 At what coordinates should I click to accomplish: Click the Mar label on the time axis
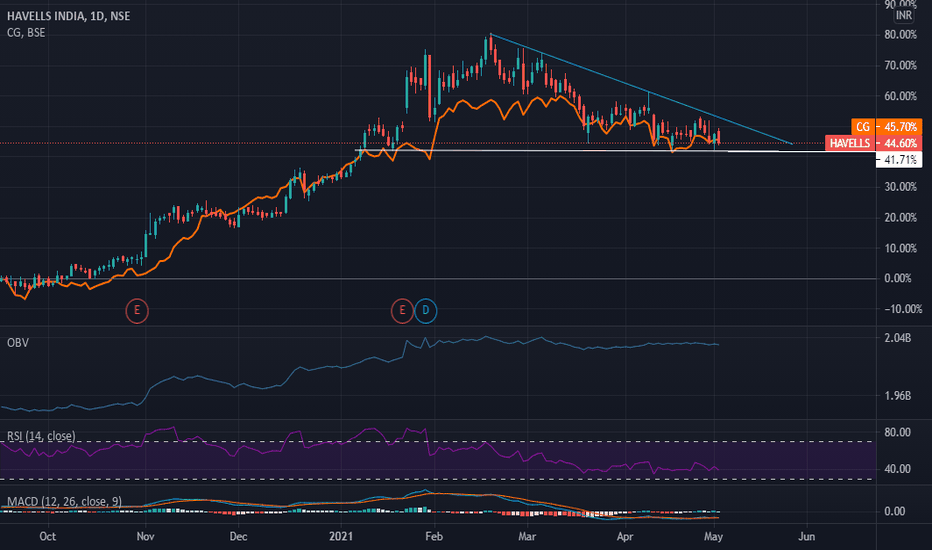(x=527, y=536)
